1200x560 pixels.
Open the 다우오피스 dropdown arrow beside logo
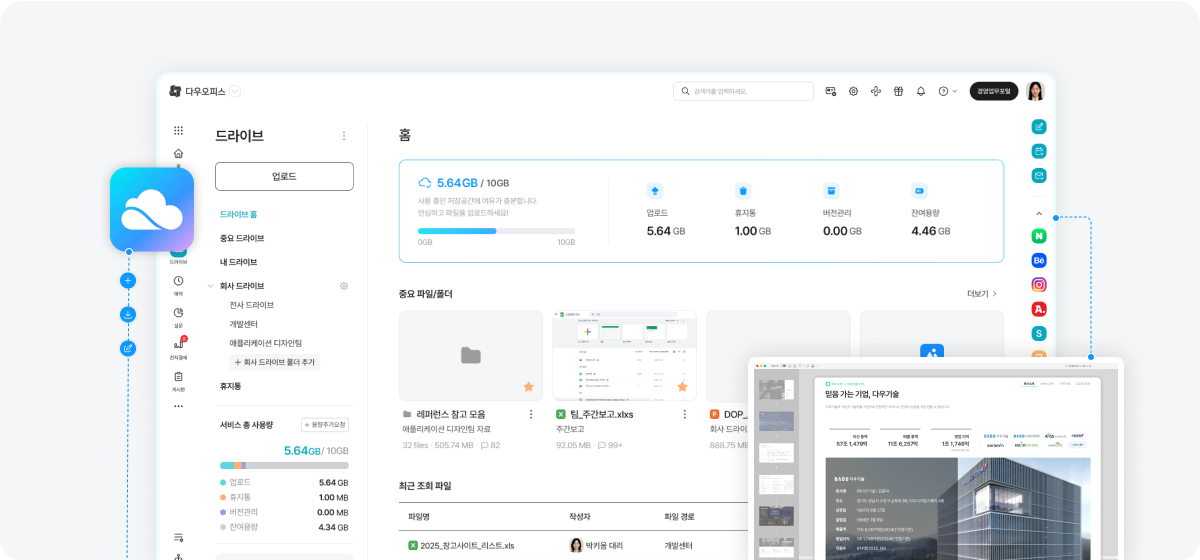click(235, 91)
